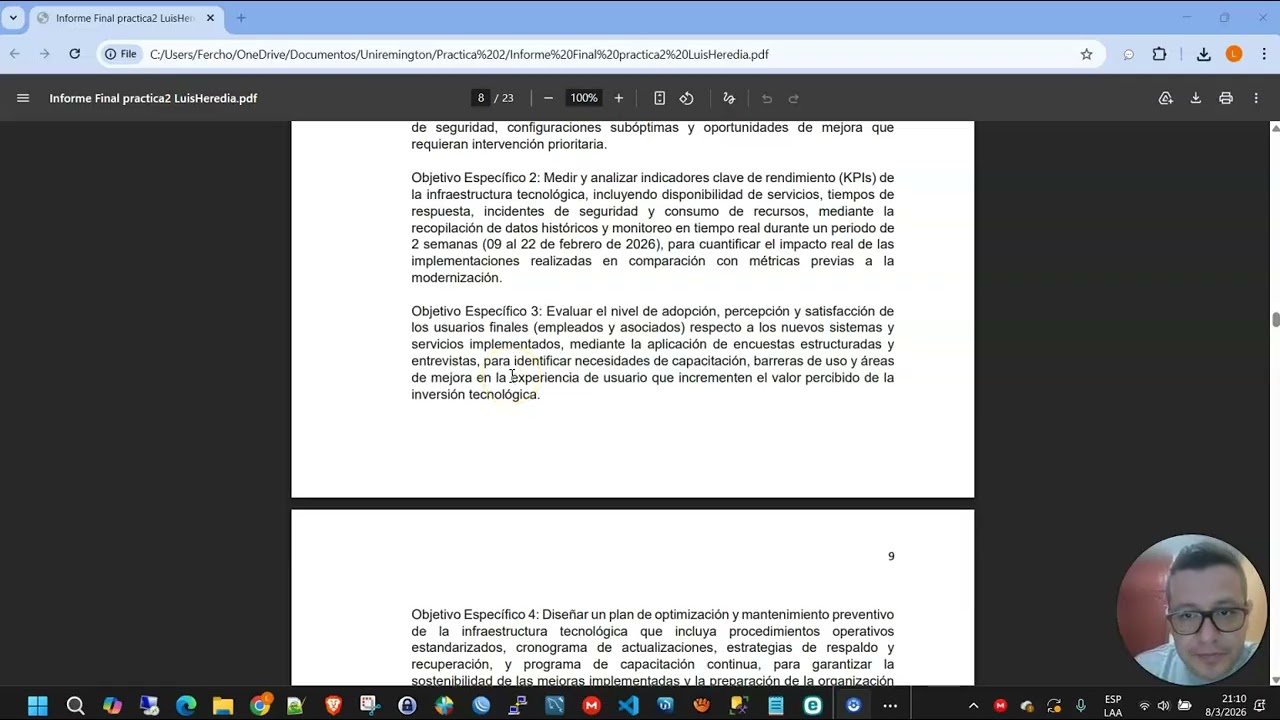Click the Undo annotation icon
1280x720 pixels.
point(767,98)
